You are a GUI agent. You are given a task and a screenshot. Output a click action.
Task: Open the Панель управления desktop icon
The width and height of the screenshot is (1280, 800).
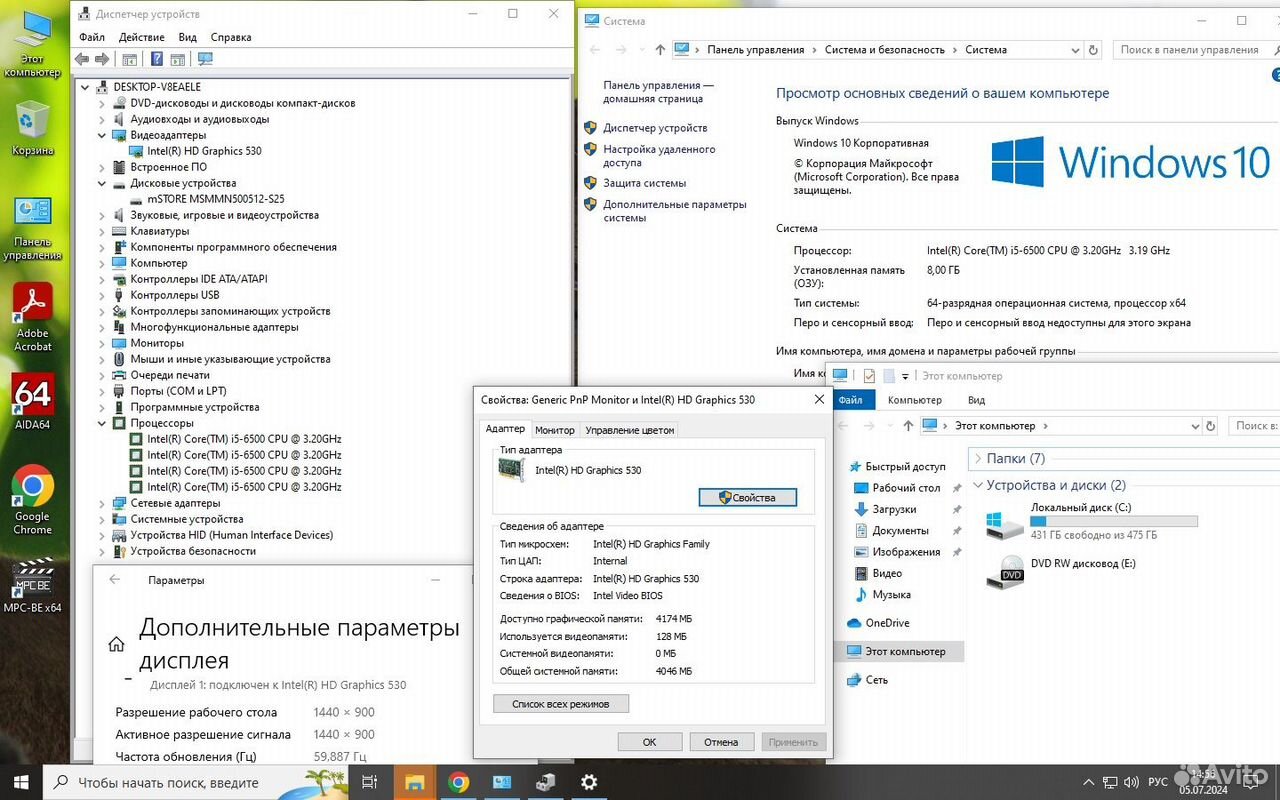(33, 228)
